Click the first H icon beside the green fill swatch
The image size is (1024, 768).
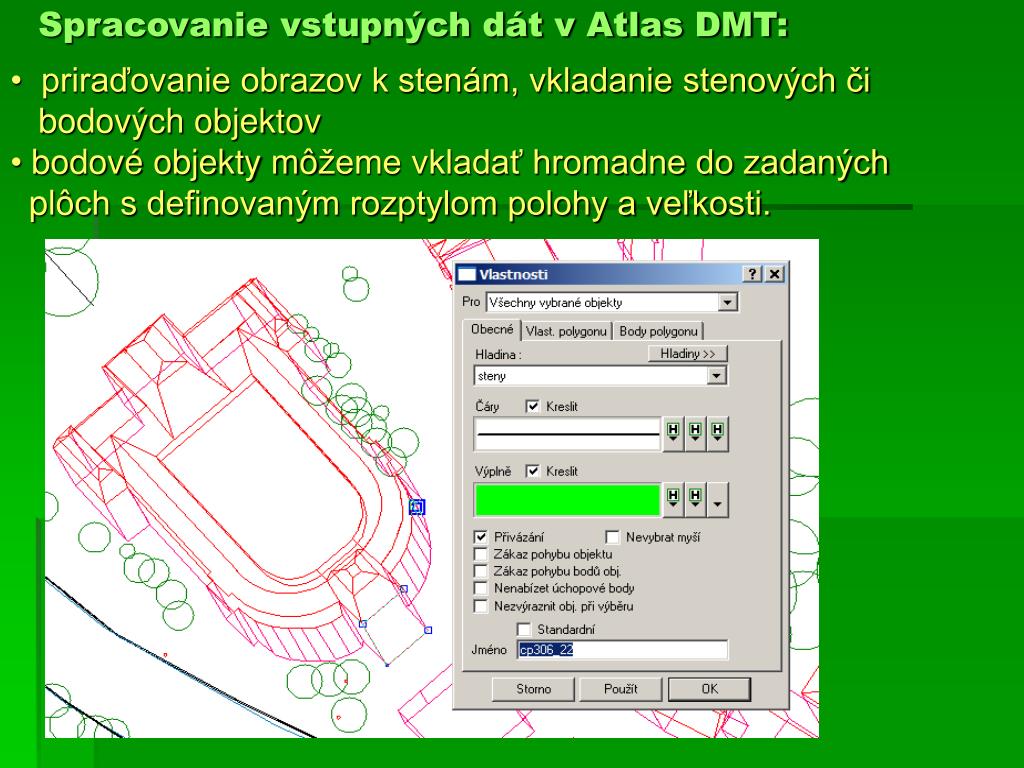tap(673, 500)
